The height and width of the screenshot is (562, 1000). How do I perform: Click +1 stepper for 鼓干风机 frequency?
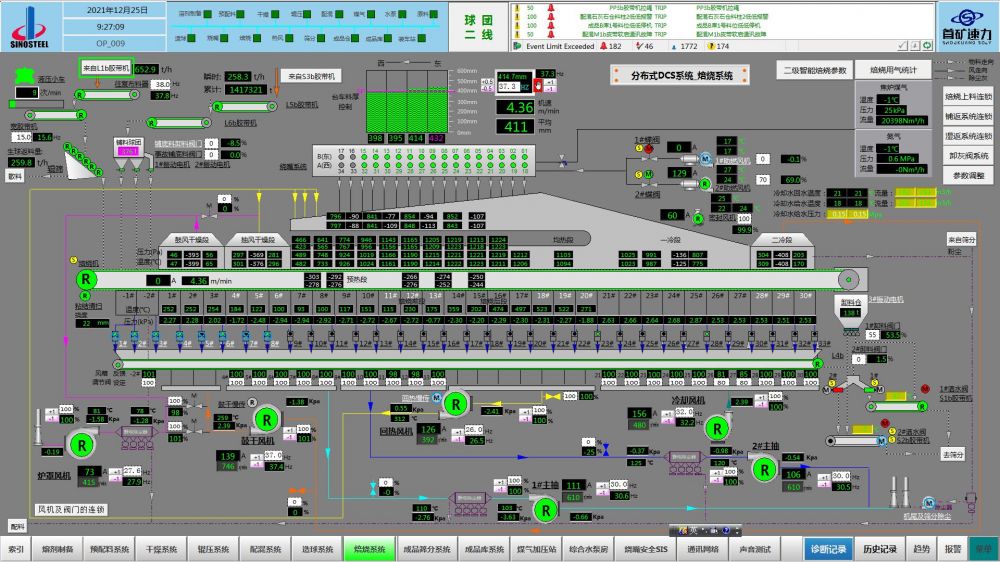257,457
